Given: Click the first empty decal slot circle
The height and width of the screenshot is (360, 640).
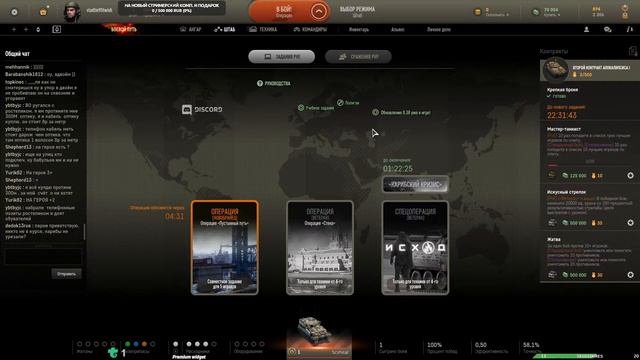Looking at the screenshot, I should (x=80, y=344).
